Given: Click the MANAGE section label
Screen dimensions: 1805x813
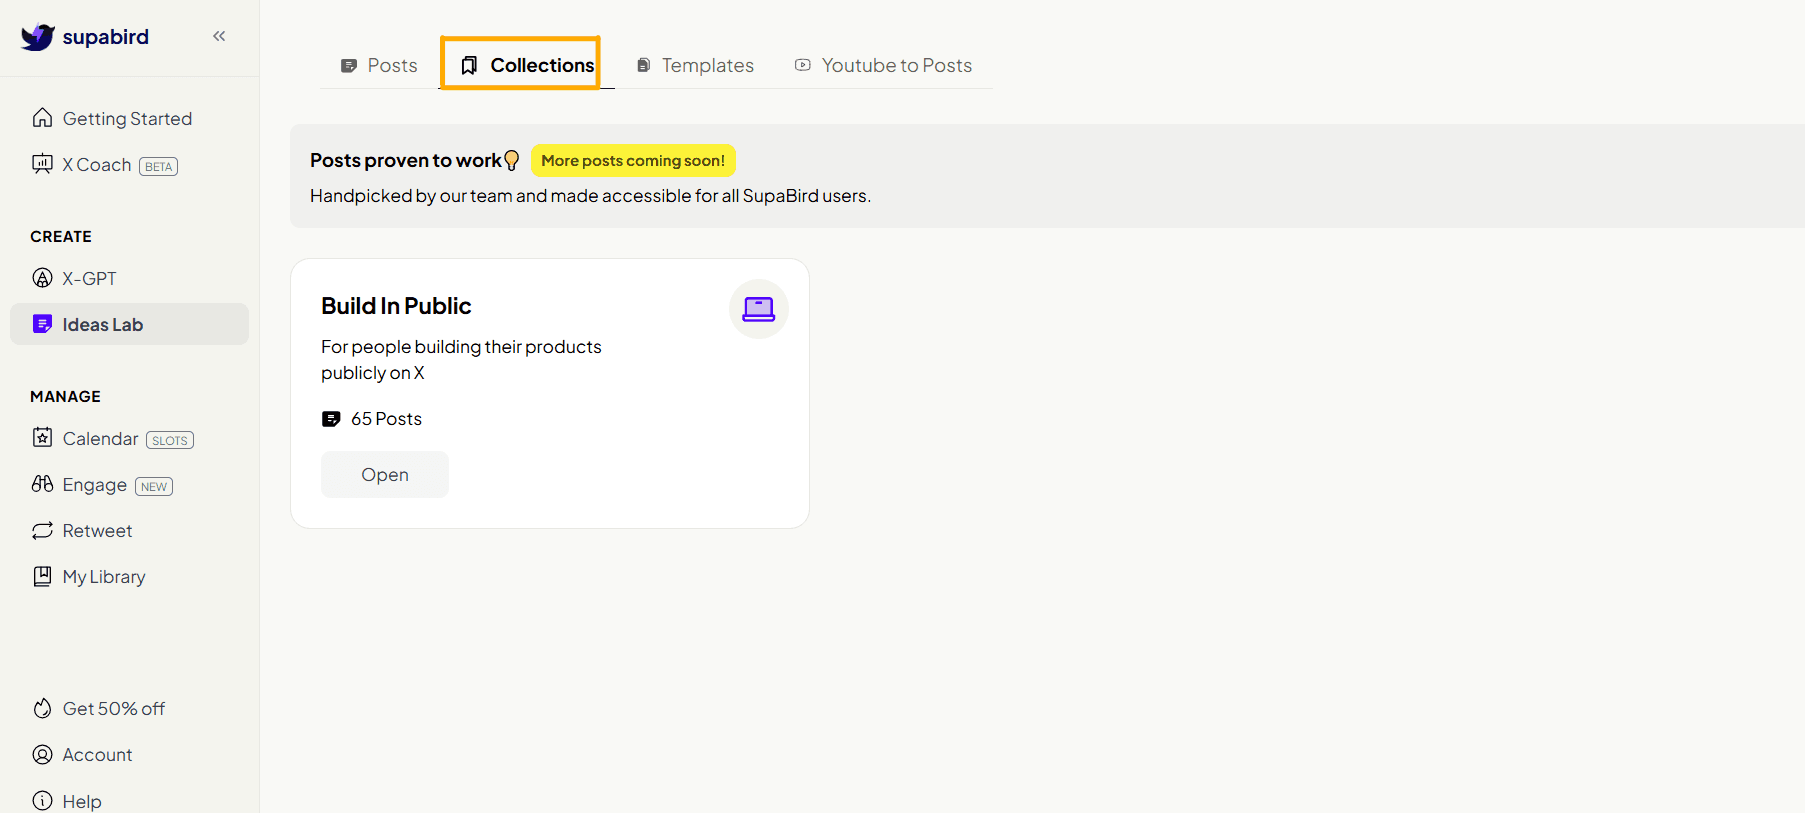Looking at the screenshot, I should click(65, 397).
